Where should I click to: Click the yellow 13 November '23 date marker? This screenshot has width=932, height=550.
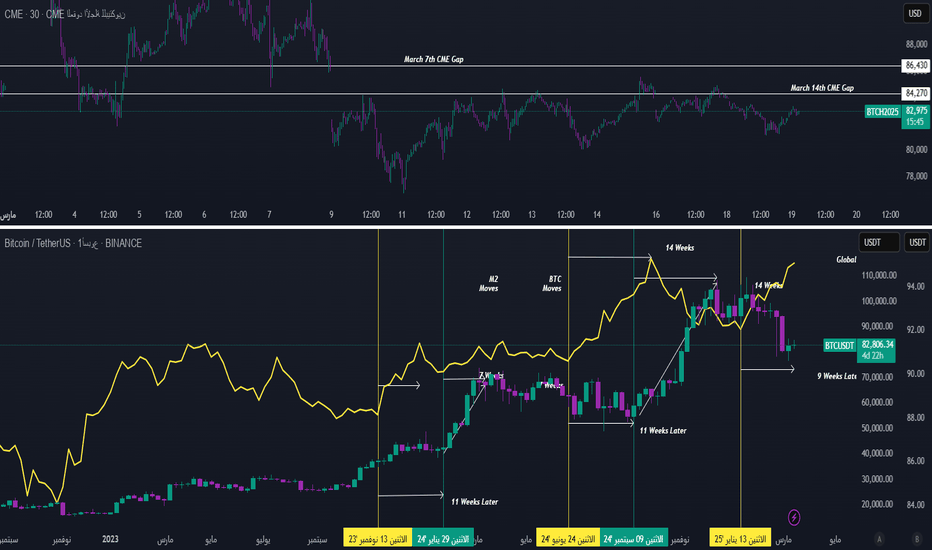[x=378, y=539]
